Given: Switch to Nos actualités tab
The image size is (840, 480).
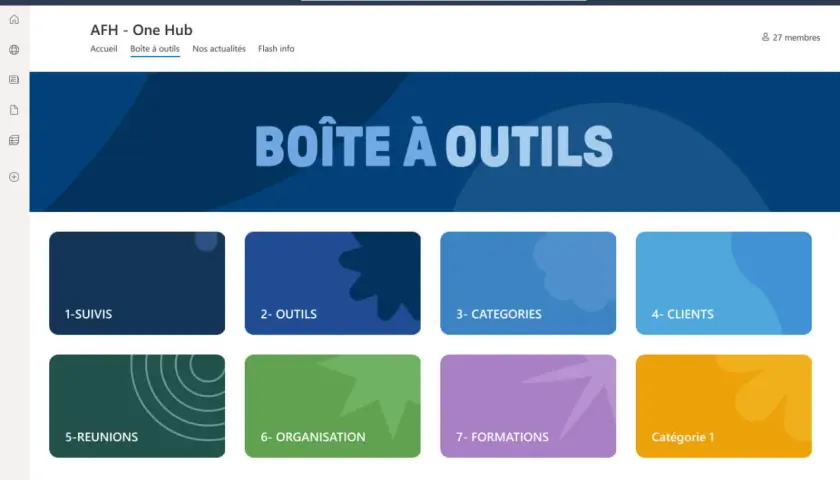Looking at the screenshot, I should coord(219,49).
